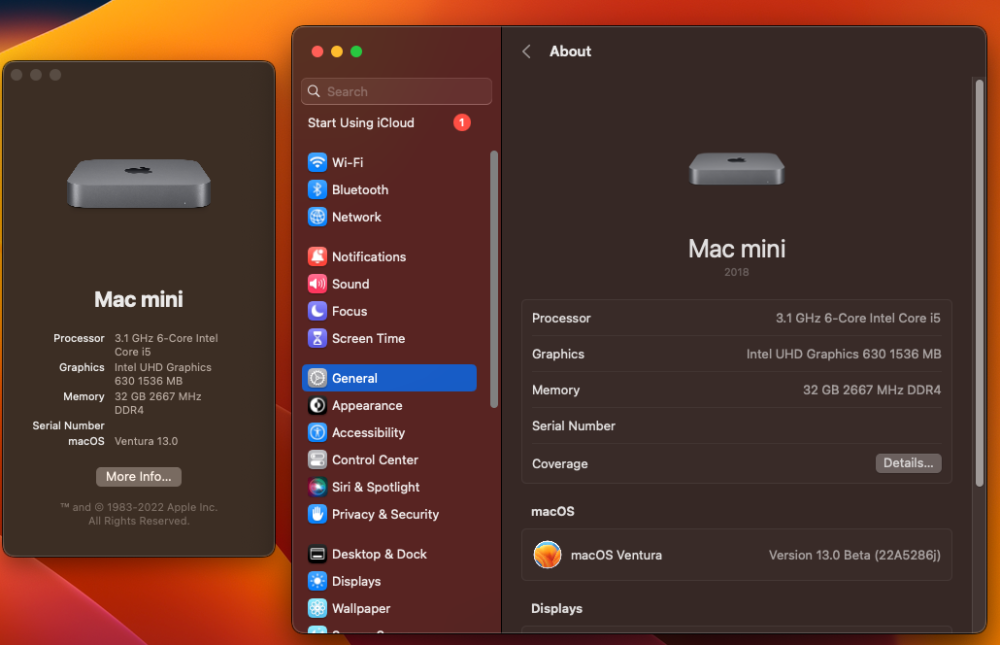
Task: Click the General gear icon
Action: click(317, 378)
